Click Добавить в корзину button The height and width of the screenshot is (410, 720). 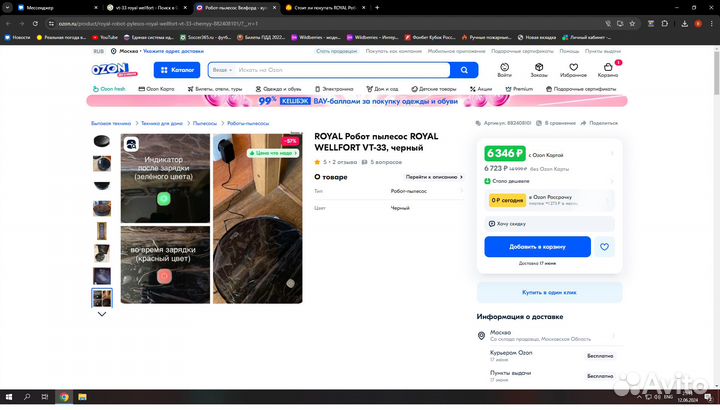click(538, 246)
